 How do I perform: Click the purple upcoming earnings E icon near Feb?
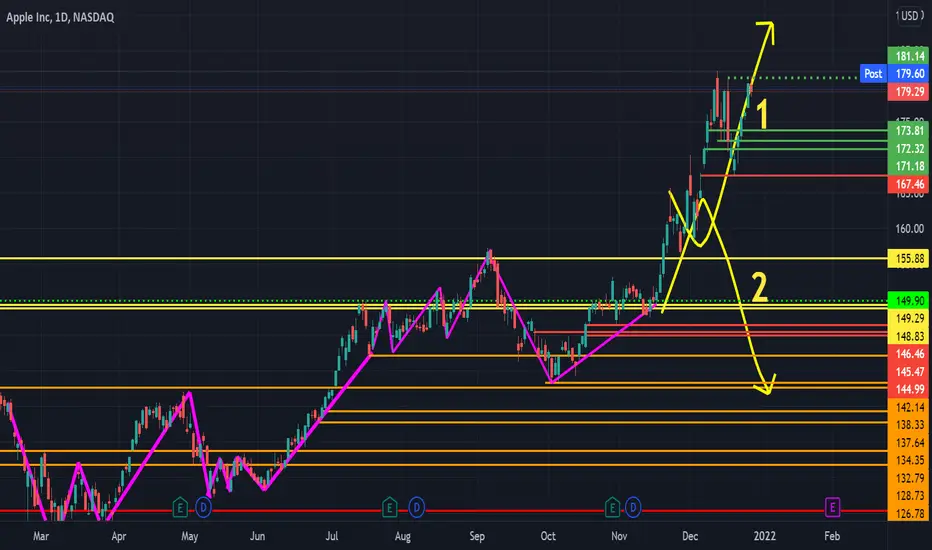(832, 507)
